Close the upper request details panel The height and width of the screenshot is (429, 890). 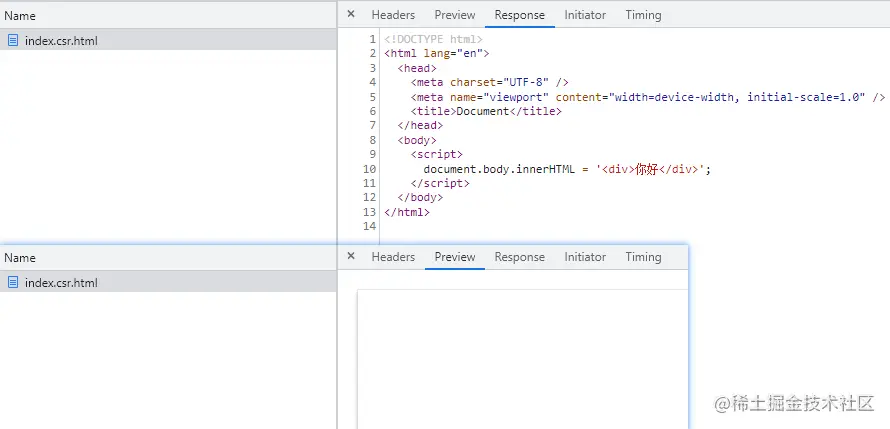[x=351, y=14]
